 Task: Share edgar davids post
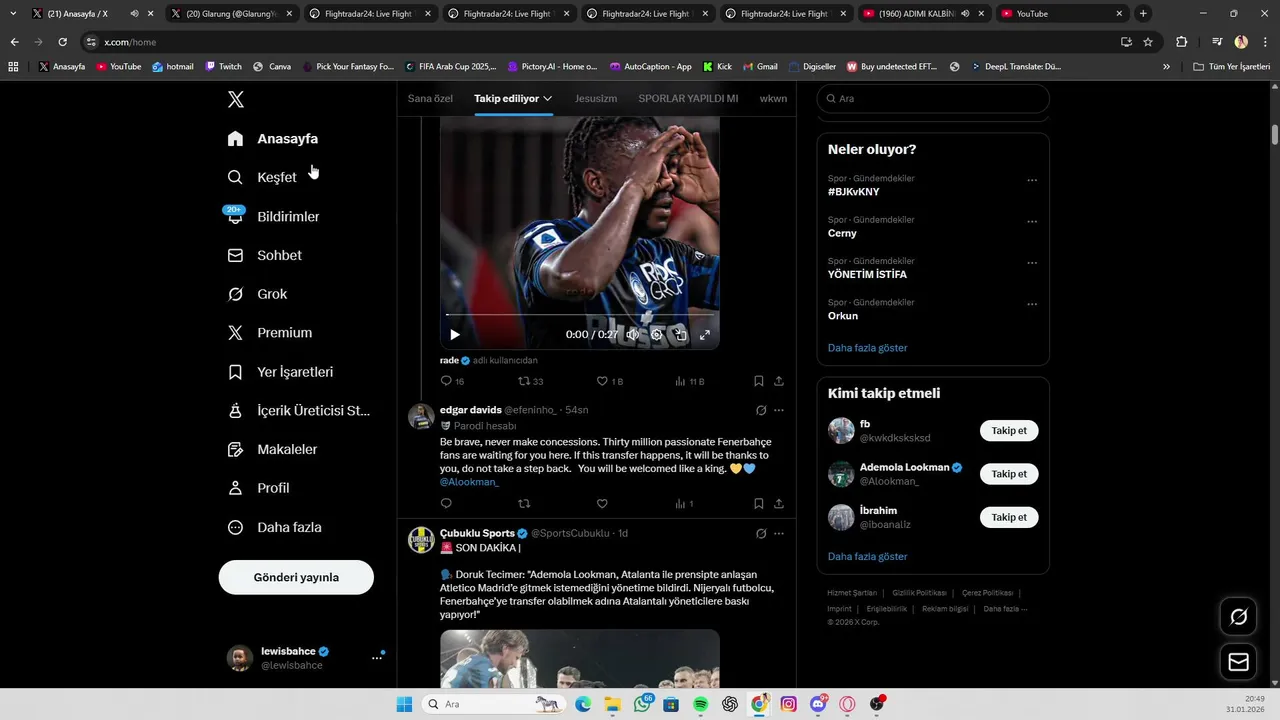(779, 504)
